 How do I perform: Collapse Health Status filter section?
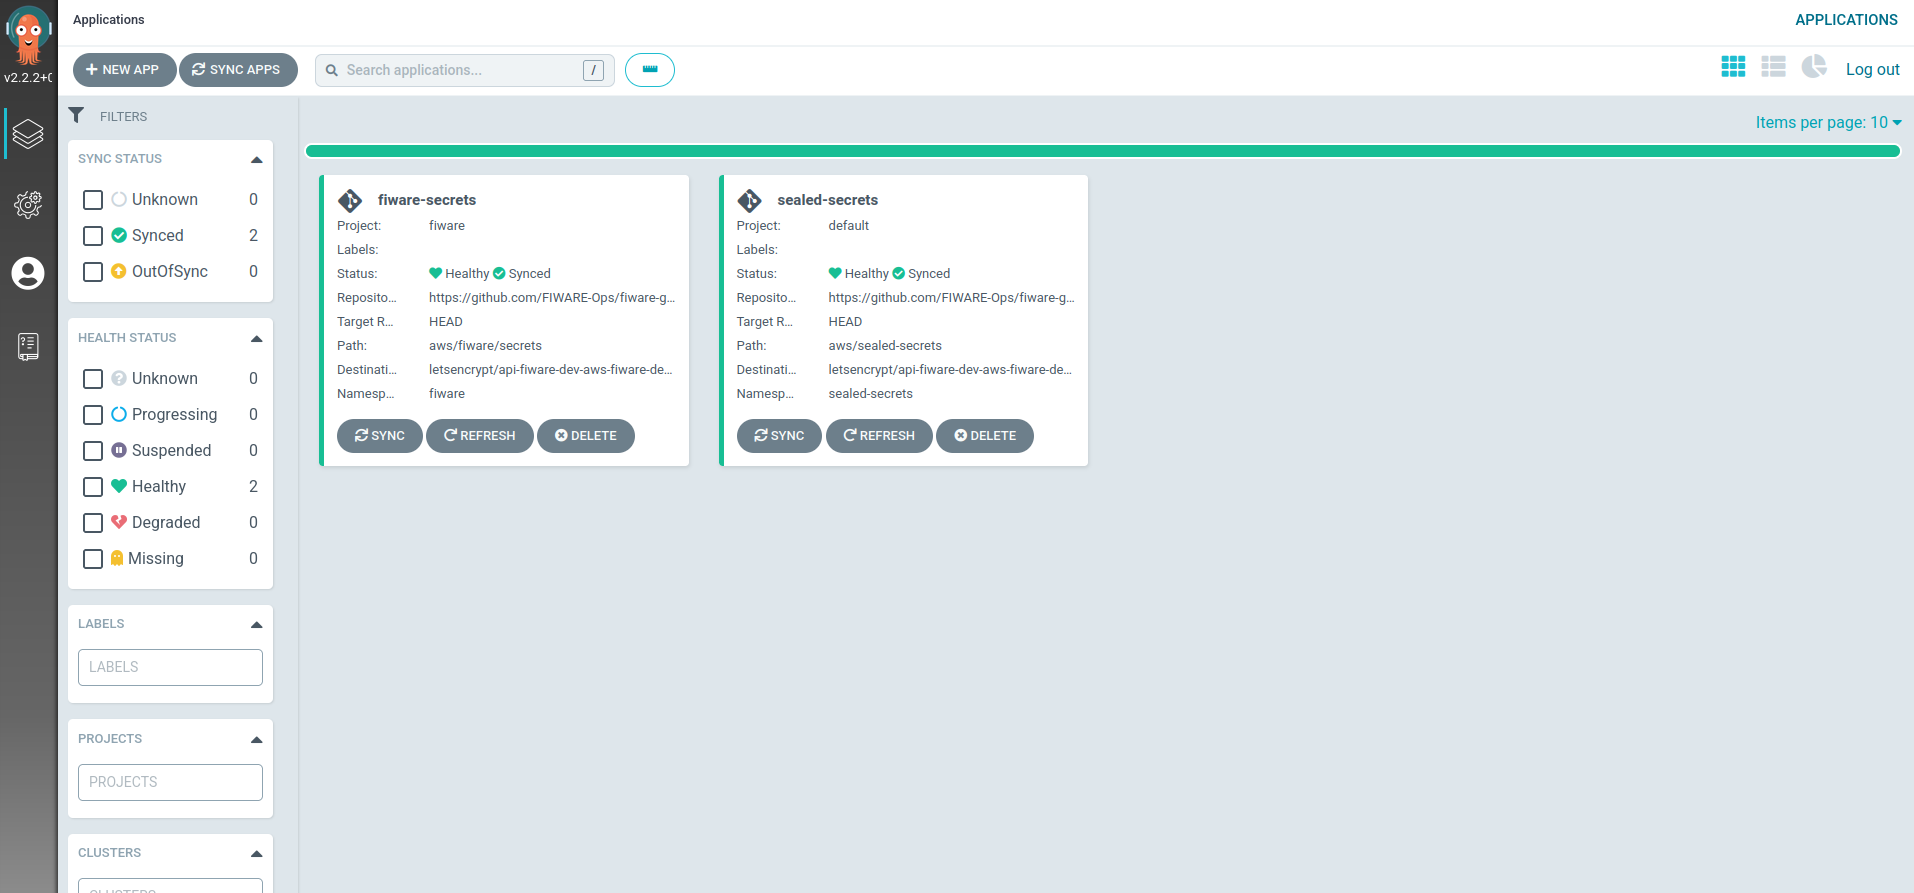click(256, 339)
